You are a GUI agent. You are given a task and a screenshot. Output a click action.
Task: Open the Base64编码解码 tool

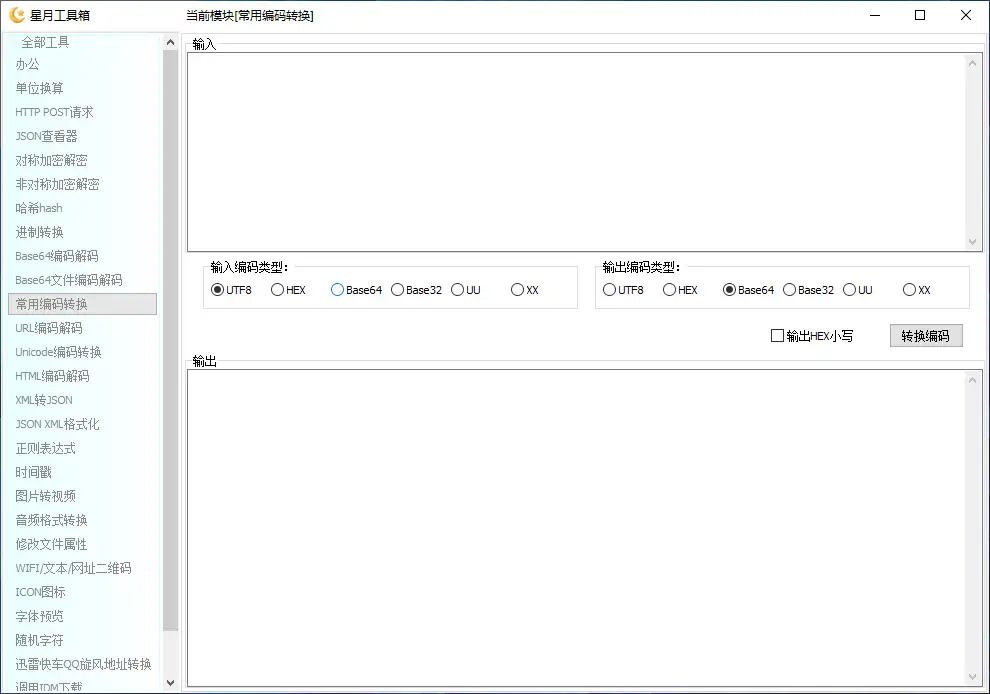[57, 256]
